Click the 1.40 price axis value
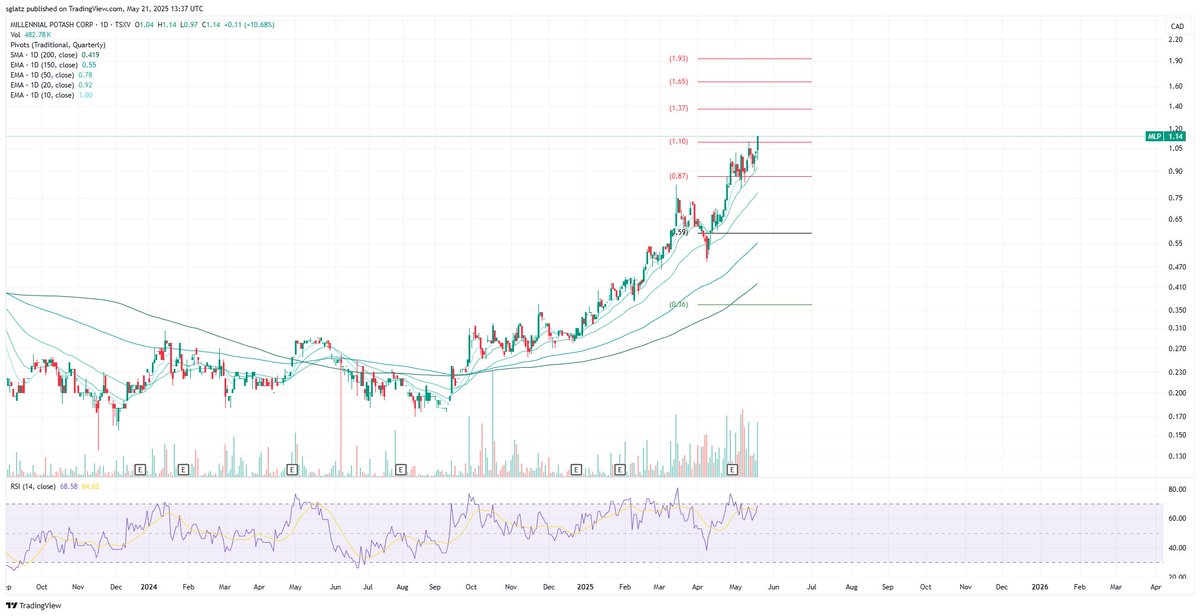1200x616 pixels. pyautogui.click(x=1175, y=107)
